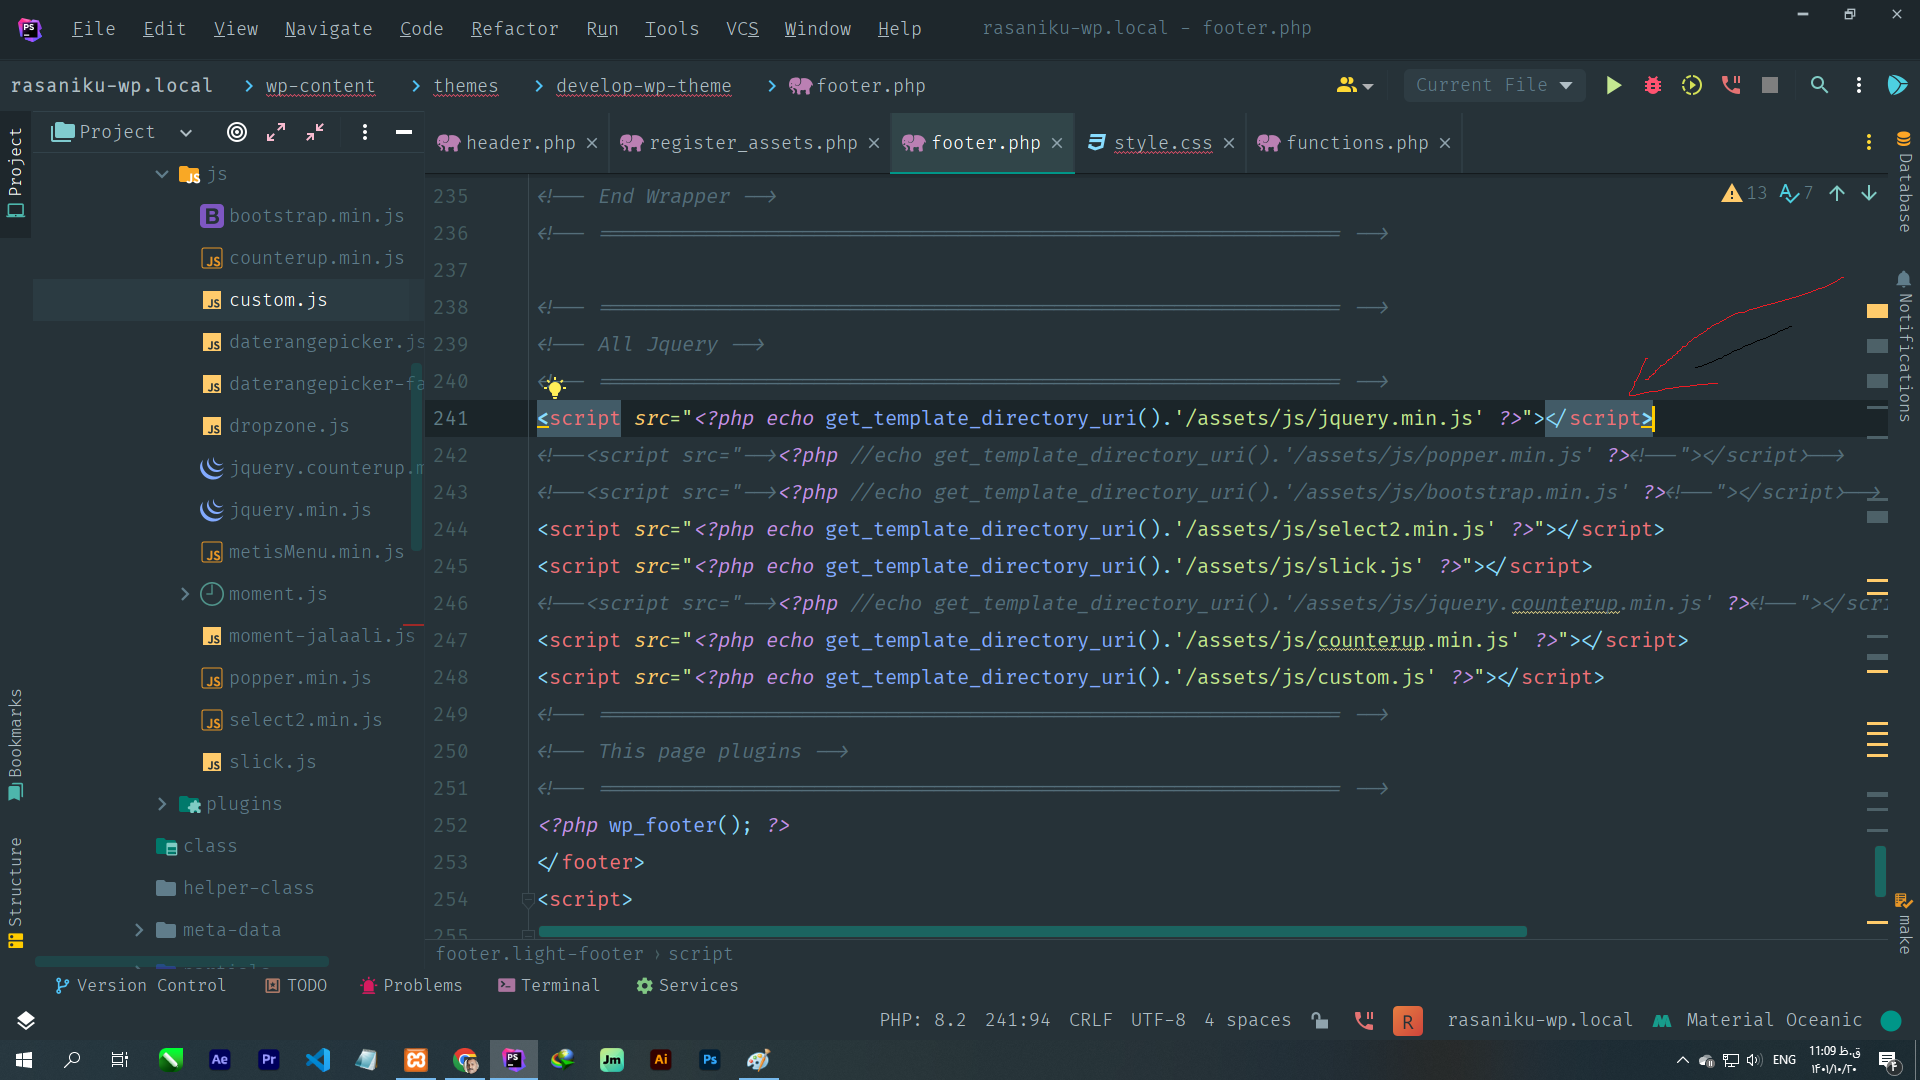The image size is (1920, 1080).
Task: Open Version Control tool window
Action: click(141, 986)
